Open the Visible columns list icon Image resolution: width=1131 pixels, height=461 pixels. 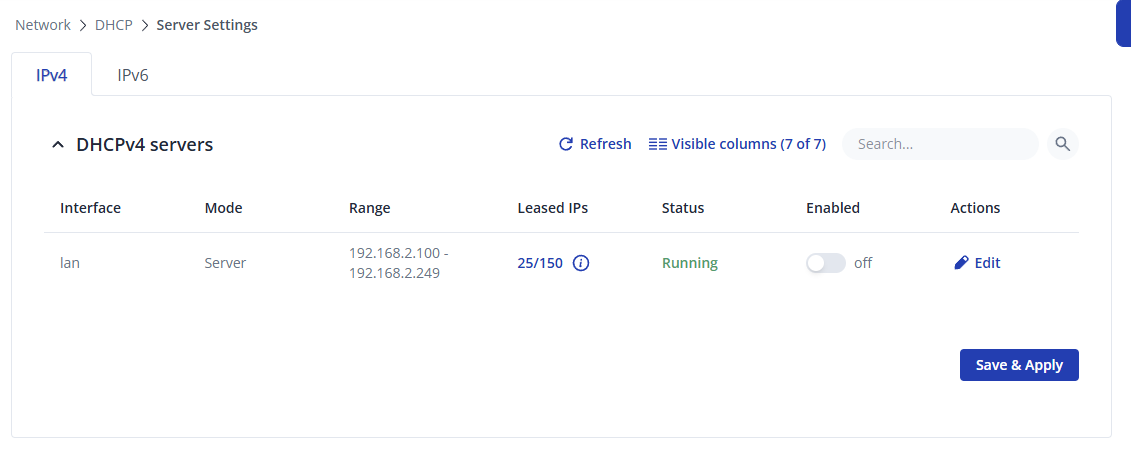point(657,144)
